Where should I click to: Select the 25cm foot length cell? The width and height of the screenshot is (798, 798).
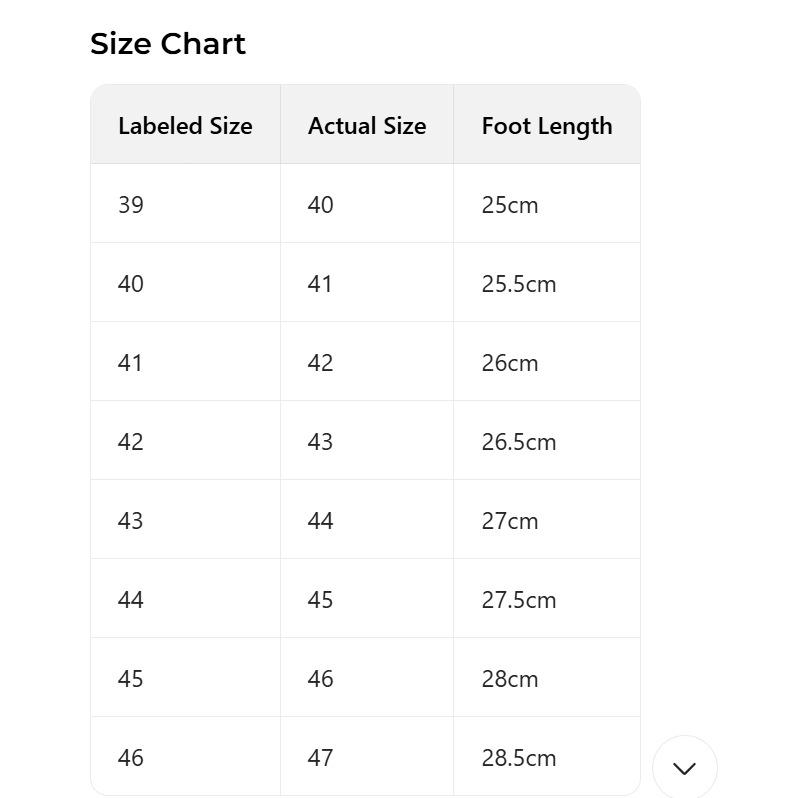point(510,205)
